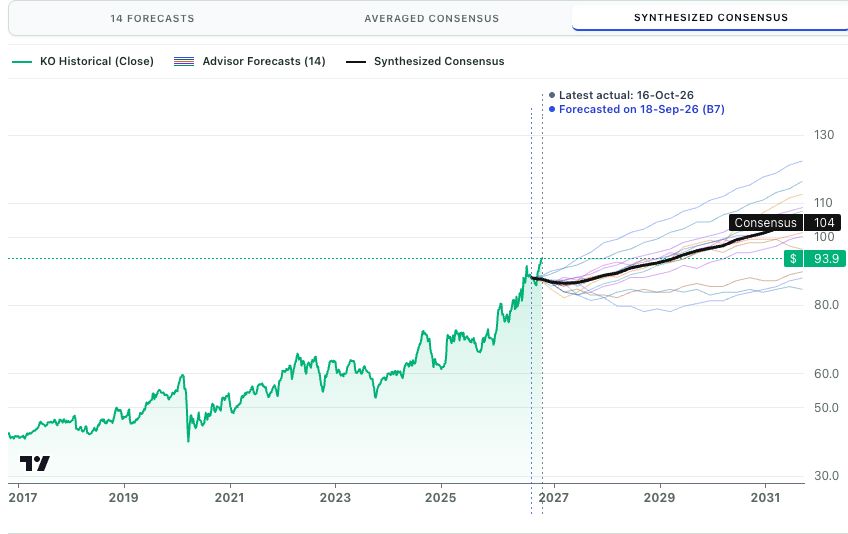Click the 2021 time axis label
This screenshot has width=848, height=534.
(x=229, y=497)
